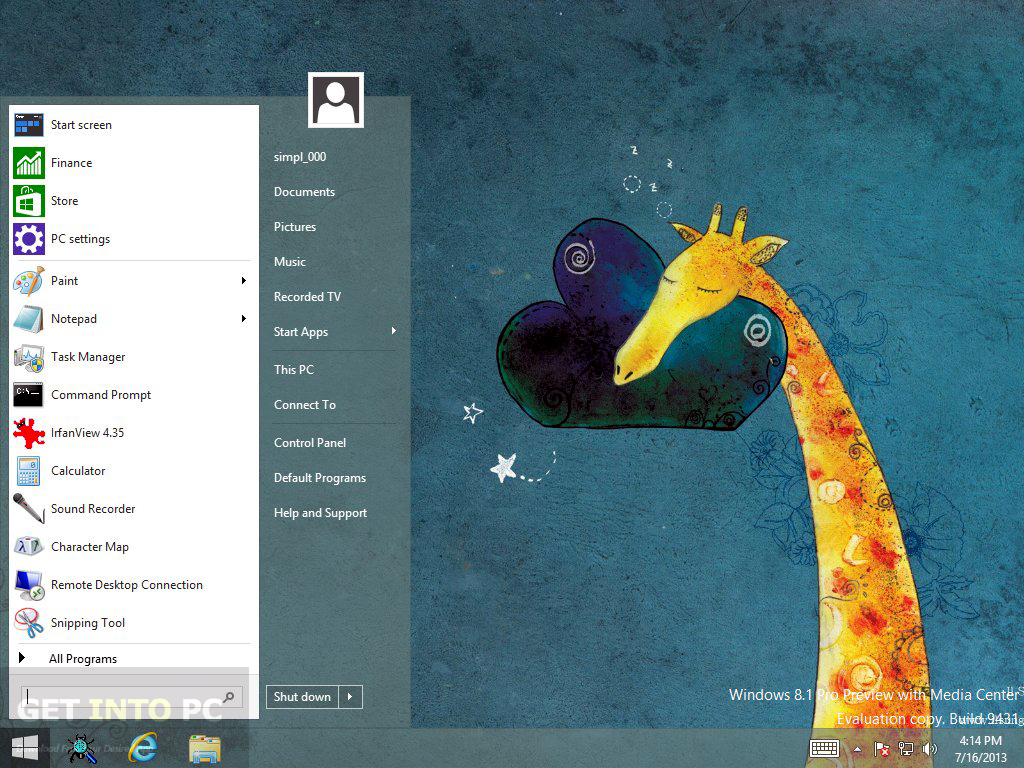The height and width of the screenshot is (768, 1024).
Task: Expand the Notepad jump list arrow
Action: tap(244, 319)
